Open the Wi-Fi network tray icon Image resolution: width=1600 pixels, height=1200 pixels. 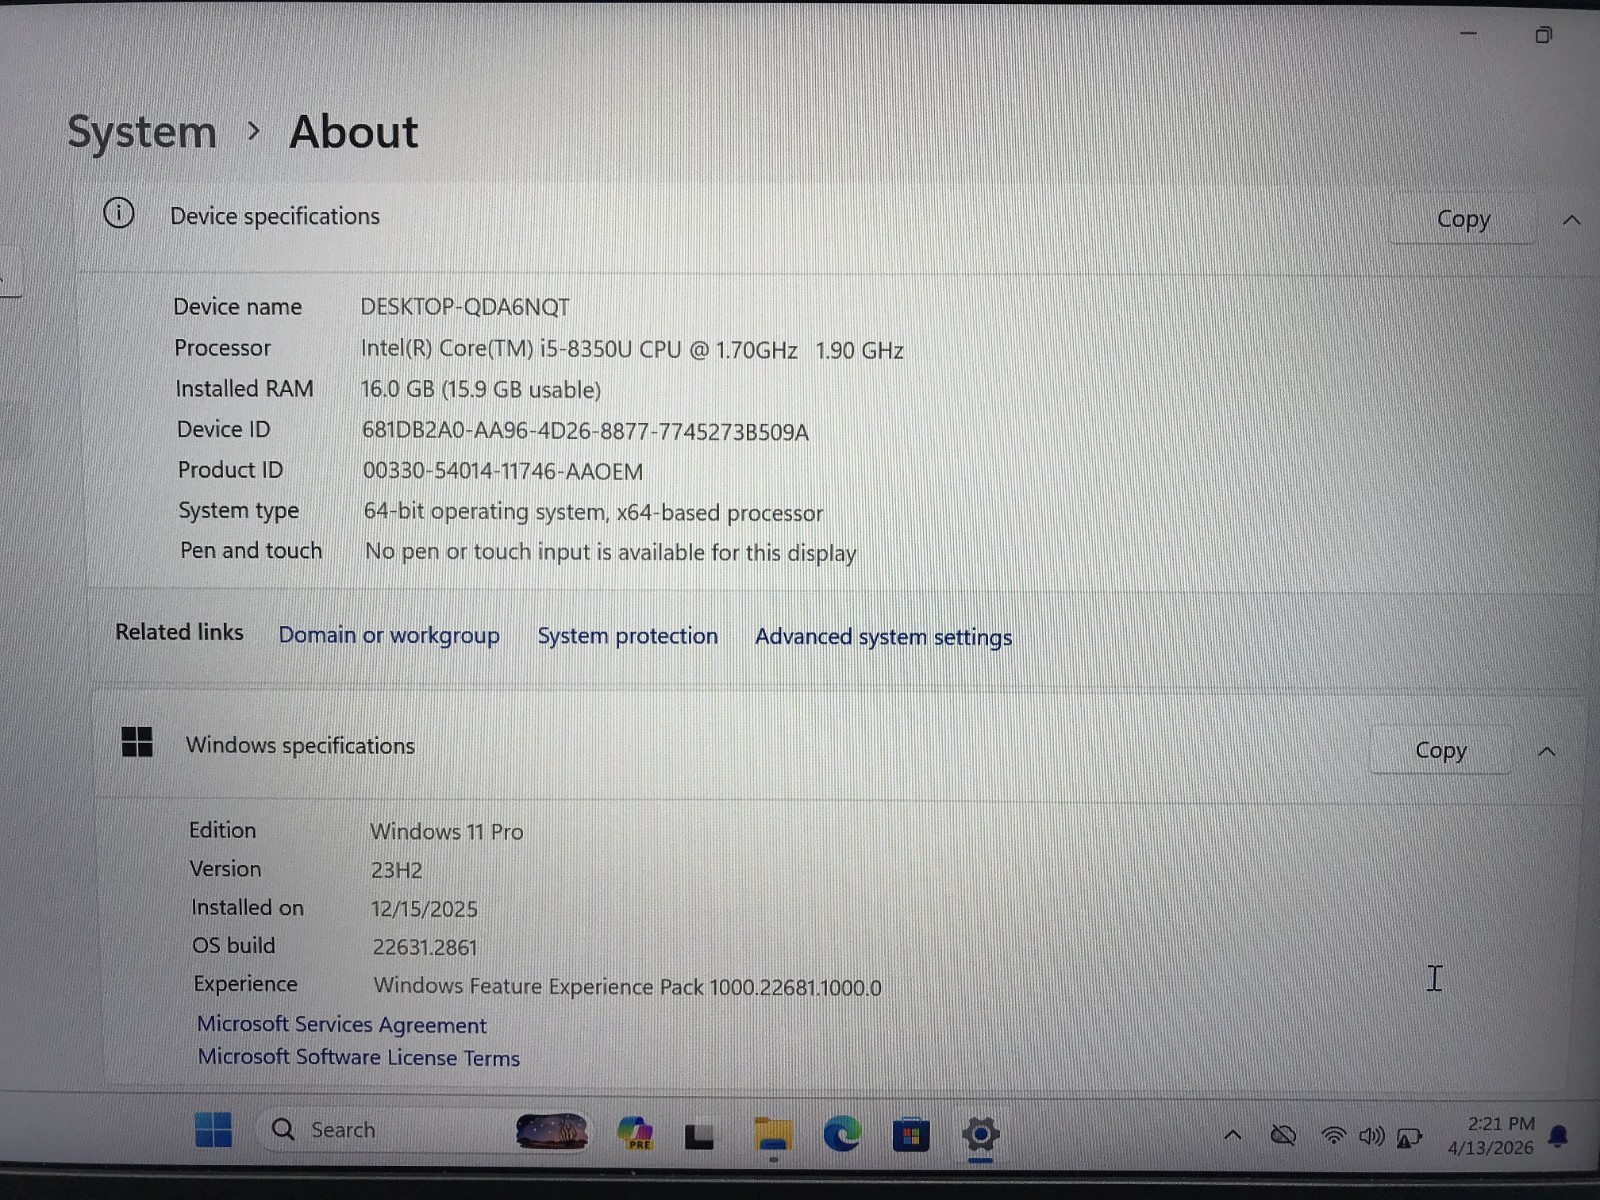[1333, 1136]
